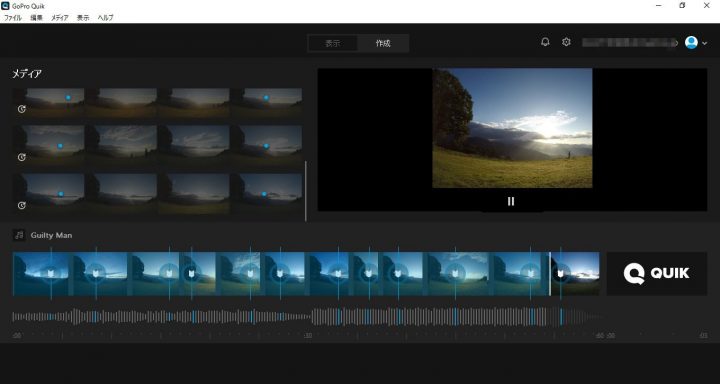Image resolution: width=720 pixels, height=384 pixels.
Task: Click the メディア panel heading
Action: pos(27,73)
